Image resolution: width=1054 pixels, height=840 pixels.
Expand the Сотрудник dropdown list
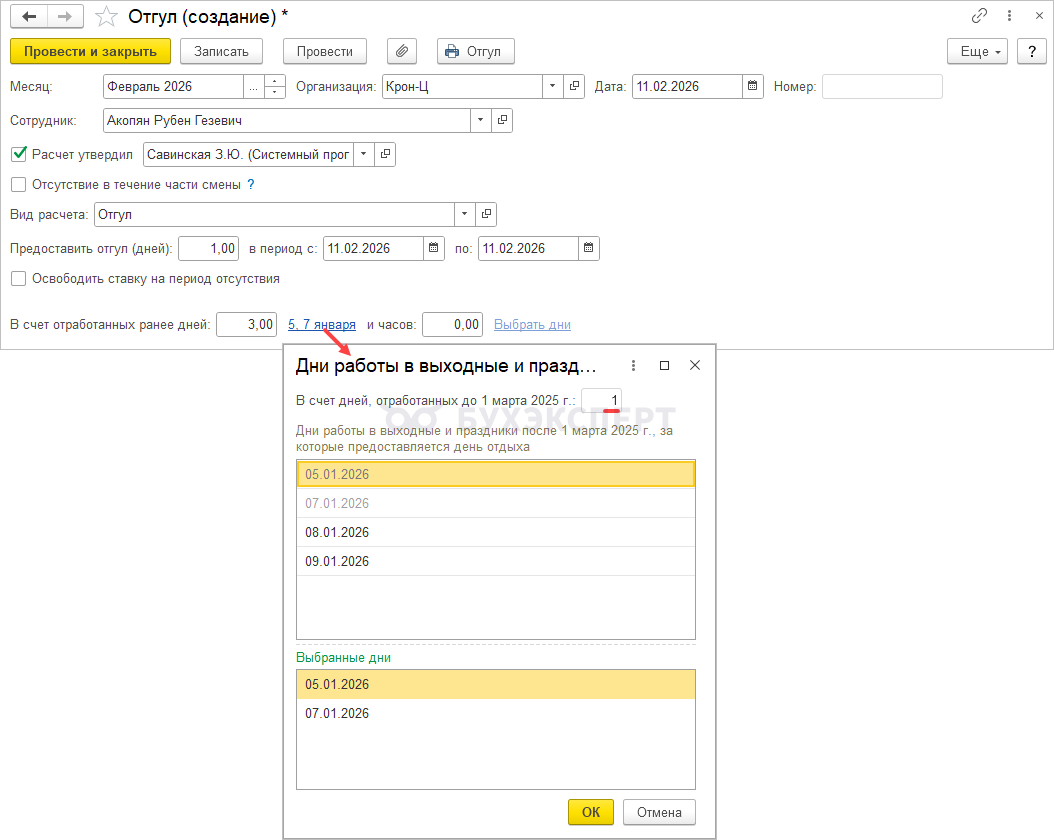[x=481, y=121]
